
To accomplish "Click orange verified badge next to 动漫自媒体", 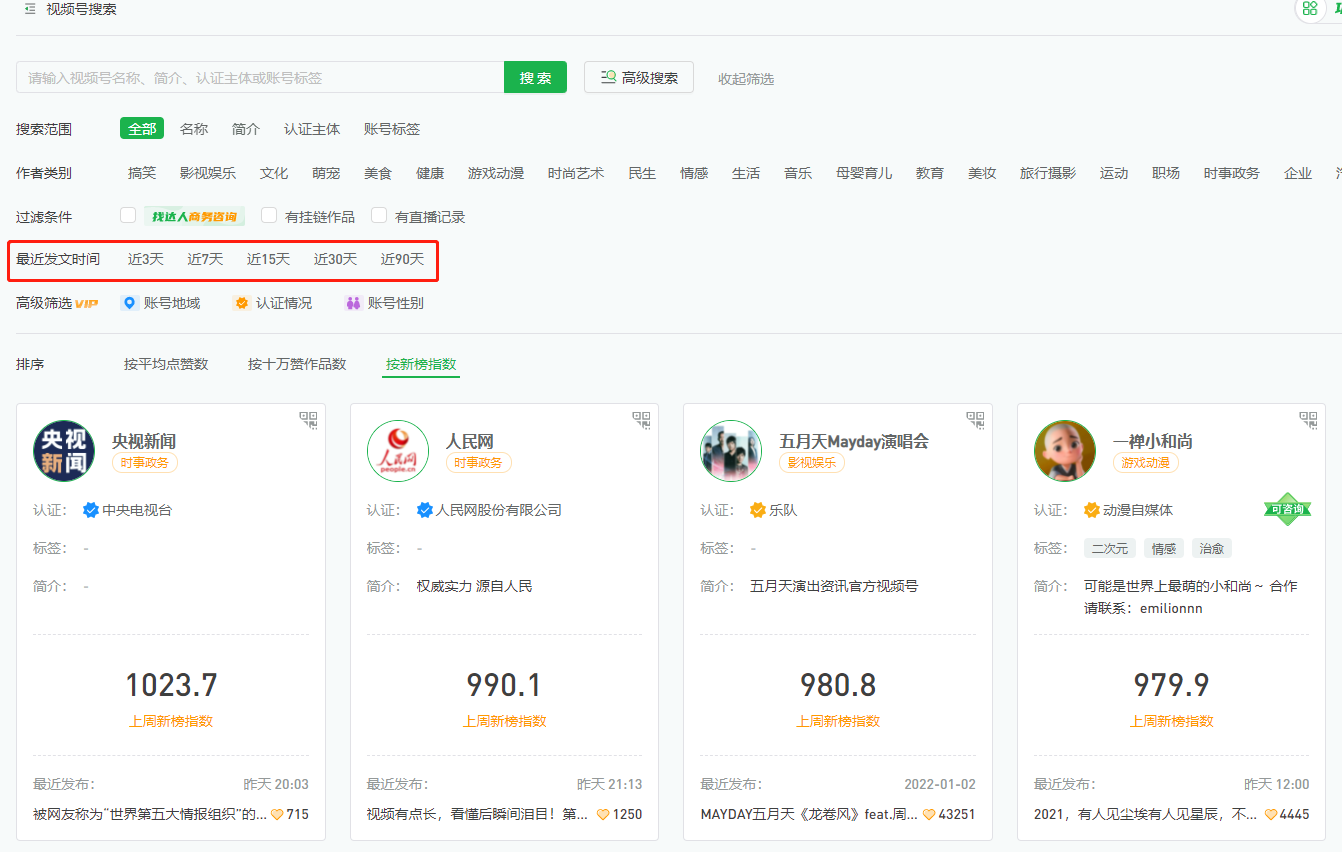I will [x=1092, y=510].
